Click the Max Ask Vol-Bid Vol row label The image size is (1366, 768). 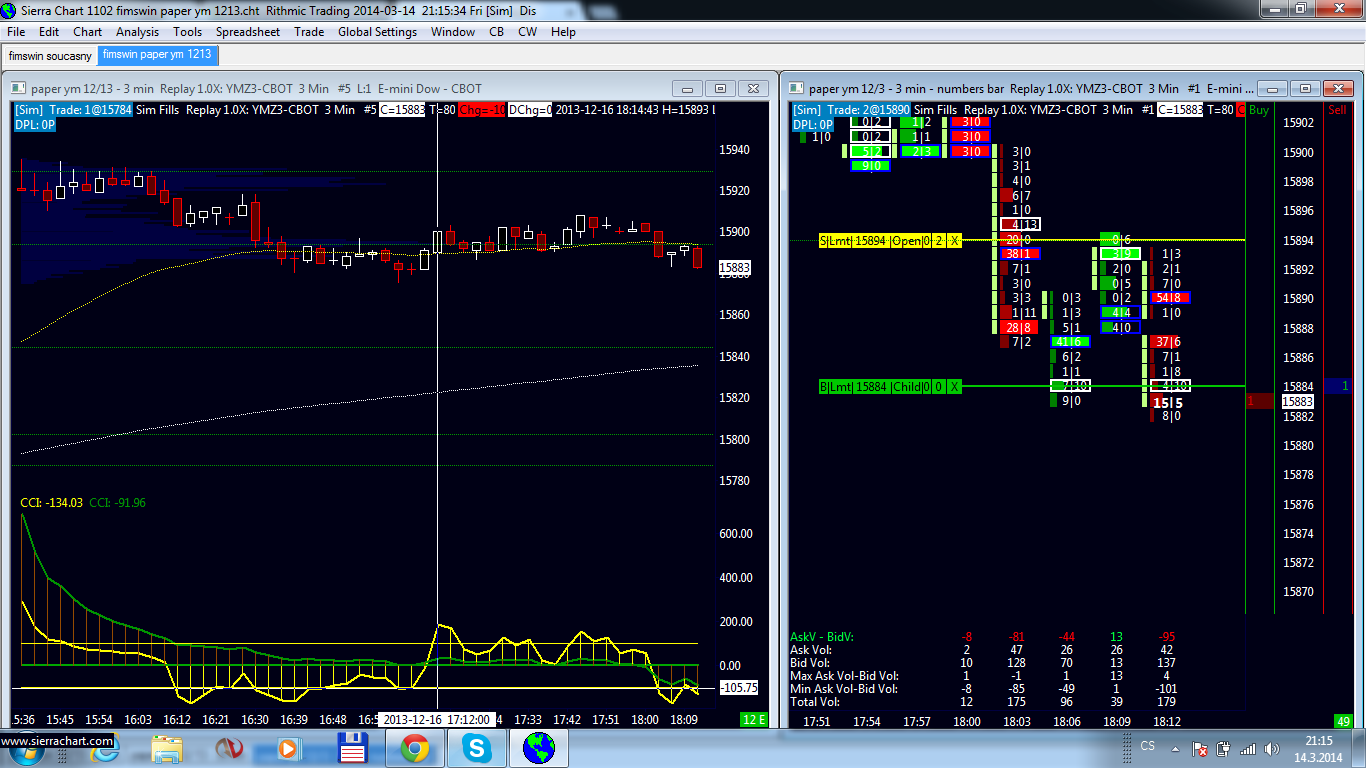tap(844, 676)
